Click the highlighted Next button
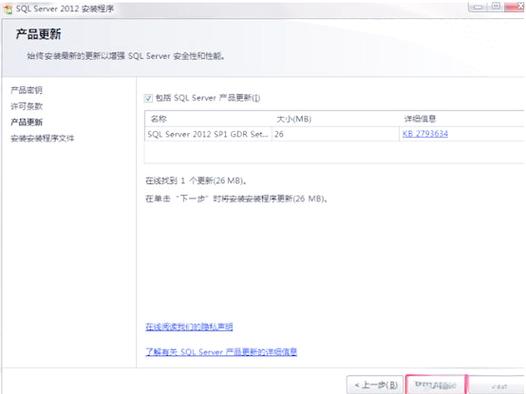Viewport: 526px width, 394px height. pos(435,385)
